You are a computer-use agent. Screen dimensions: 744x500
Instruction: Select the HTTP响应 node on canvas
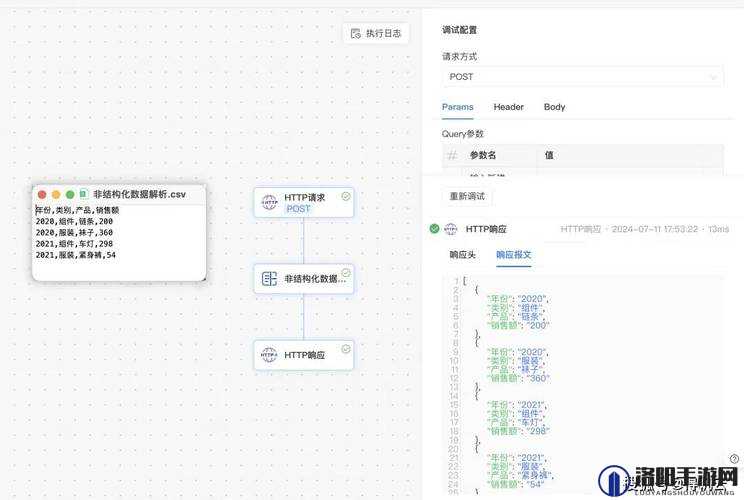[x=304, y=355]
